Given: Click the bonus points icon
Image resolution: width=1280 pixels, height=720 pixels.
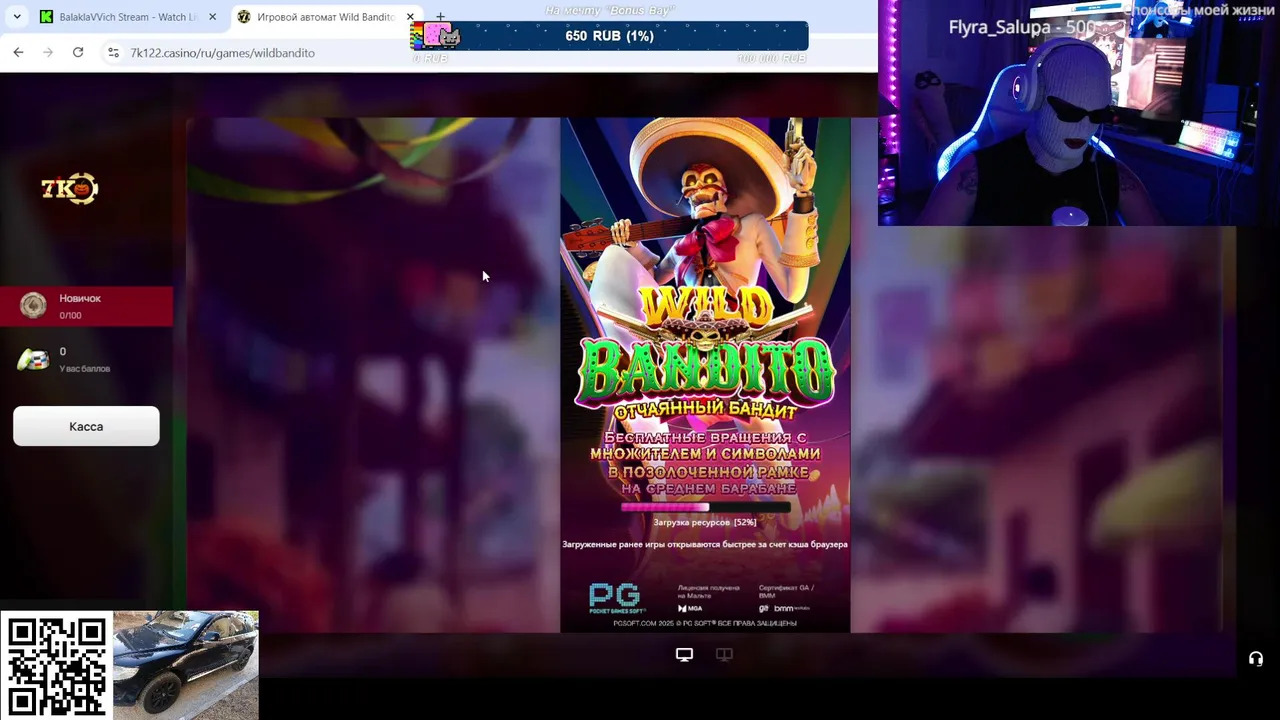Looking at the screenshot, I should coord(33,360).
